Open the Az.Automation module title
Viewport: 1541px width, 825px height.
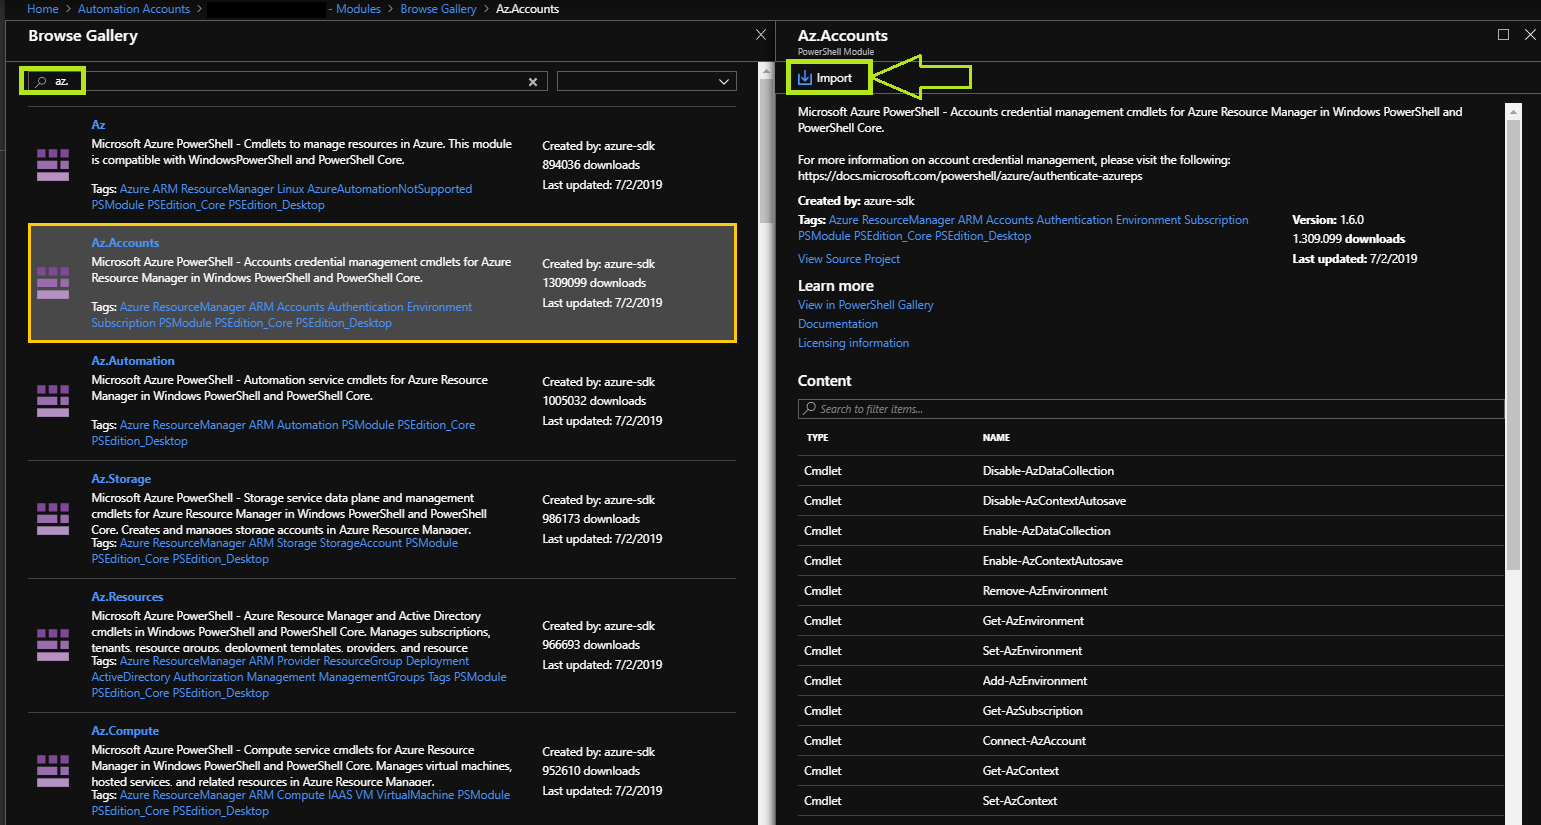[133, 361]
